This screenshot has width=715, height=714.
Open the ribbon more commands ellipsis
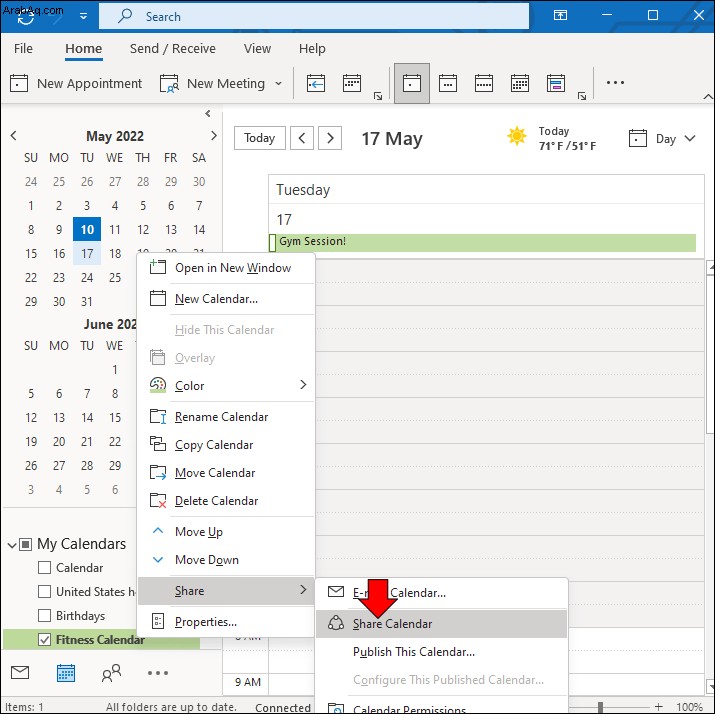[x=615, y=83]
